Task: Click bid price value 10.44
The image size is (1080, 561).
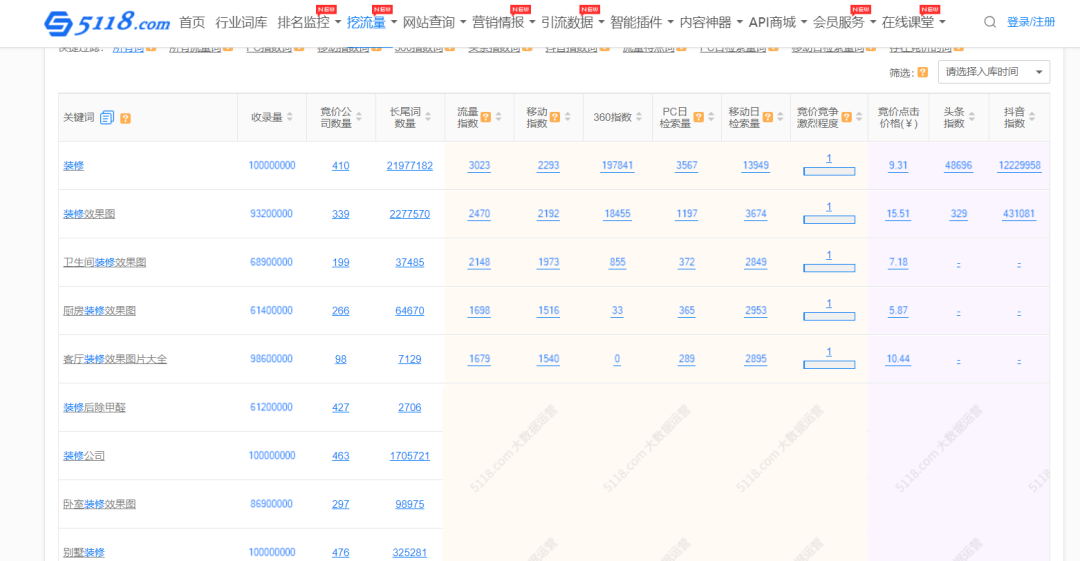Action: click(x=898, y=358)
